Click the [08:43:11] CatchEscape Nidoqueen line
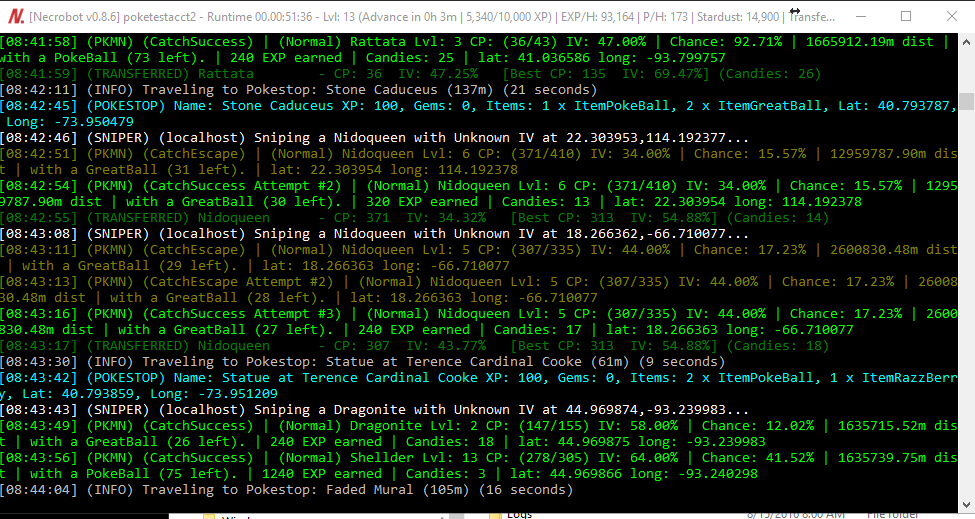Screen dimensions: 975x519 click(x=478, y=258)
